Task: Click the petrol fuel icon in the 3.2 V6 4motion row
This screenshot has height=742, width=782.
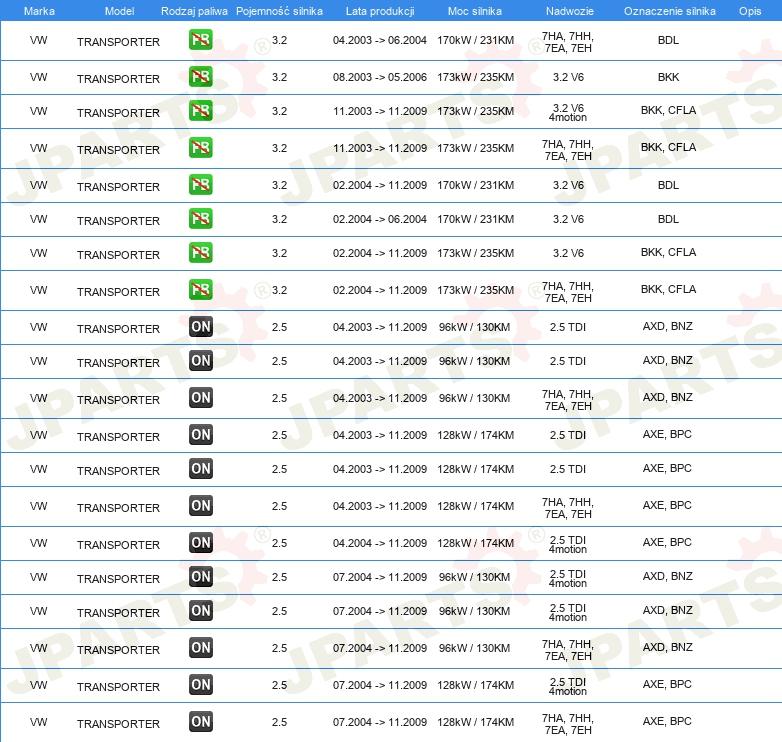Action: 200,111
